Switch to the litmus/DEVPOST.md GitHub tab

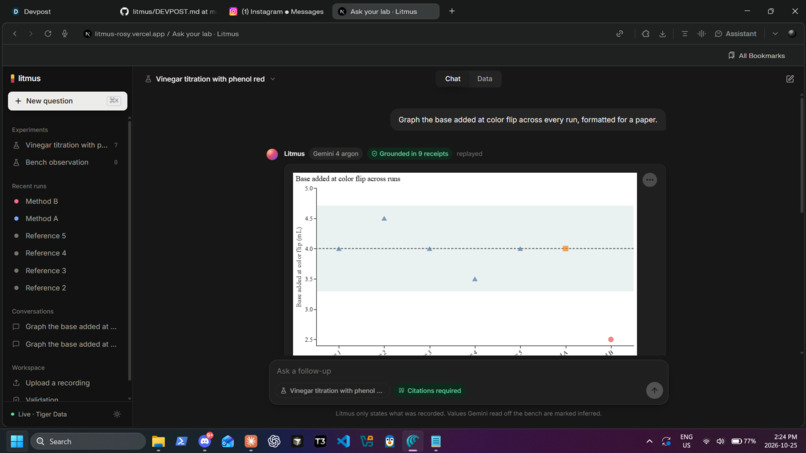pyautogui.click(x=169, y=11)
